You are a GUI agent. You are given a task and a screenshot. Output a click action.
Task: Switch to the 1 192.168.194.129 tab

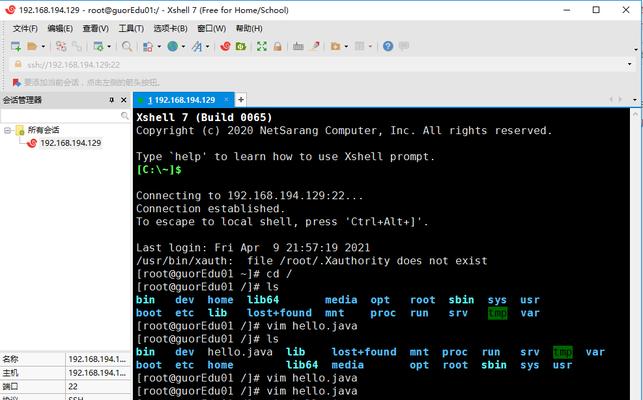pyautogui.click(x=181, y=100)
